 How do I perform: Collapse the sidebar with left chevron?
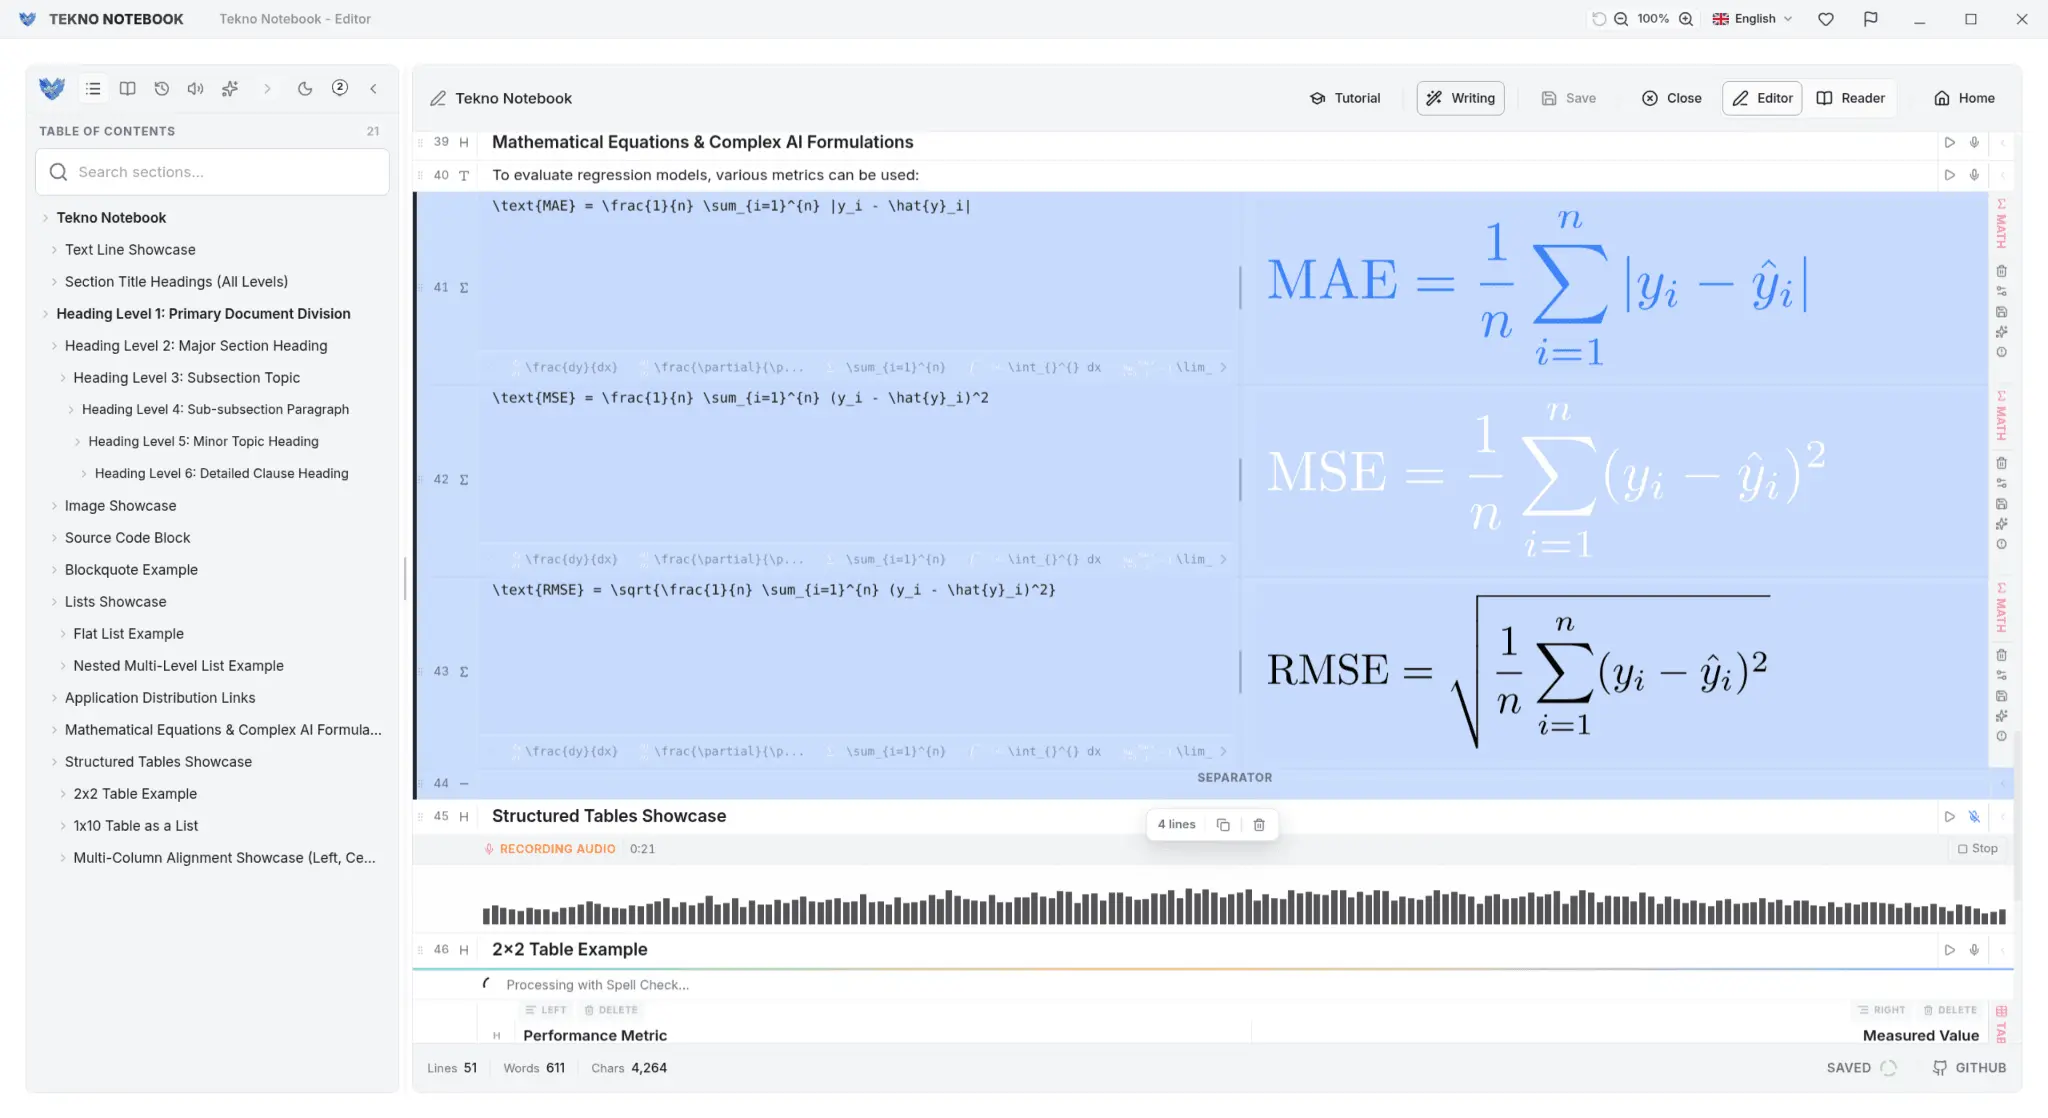373,89
